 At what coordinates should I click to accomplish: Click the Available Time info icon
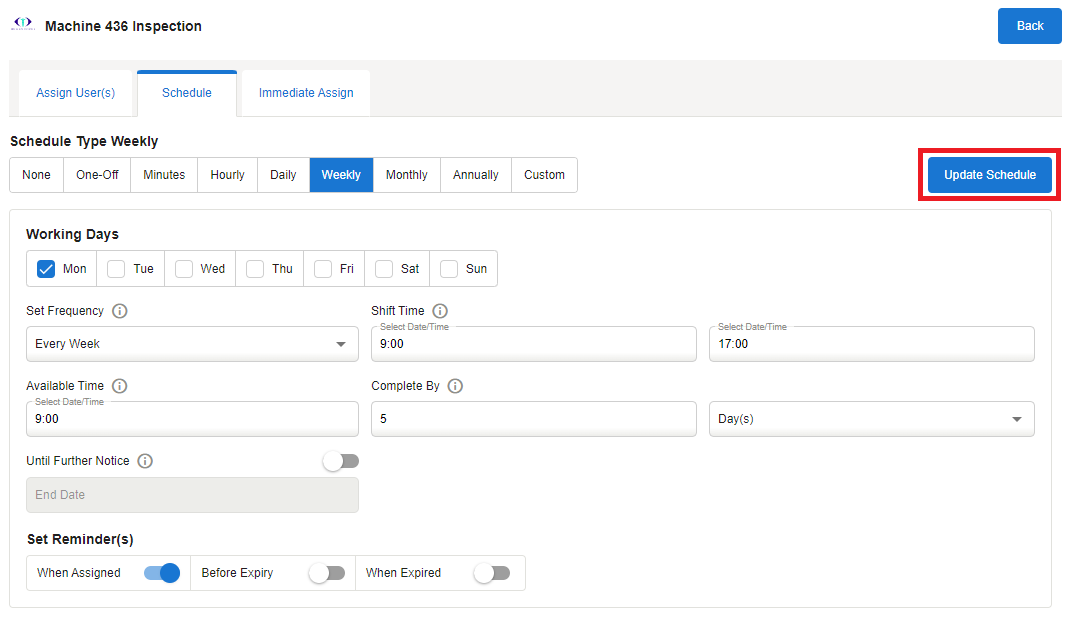tap(120, 386)
